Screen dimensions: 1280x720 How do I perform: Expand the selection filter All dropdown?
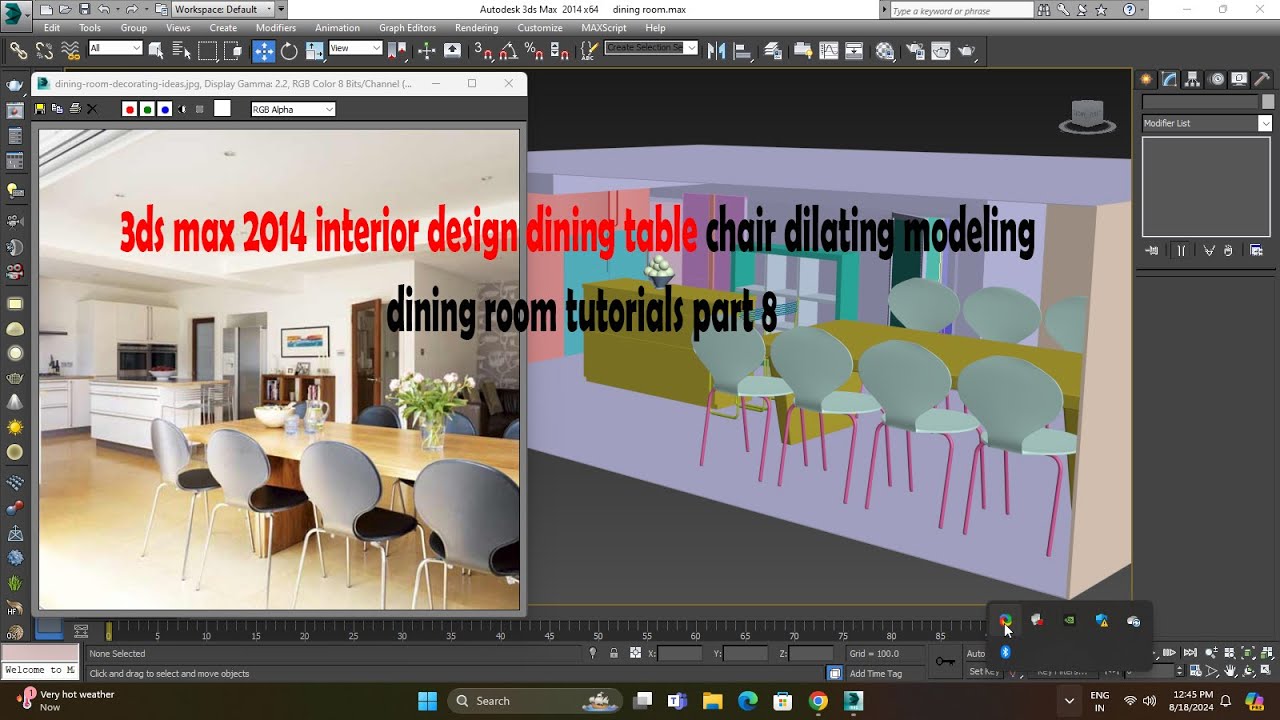click(116, 48)
